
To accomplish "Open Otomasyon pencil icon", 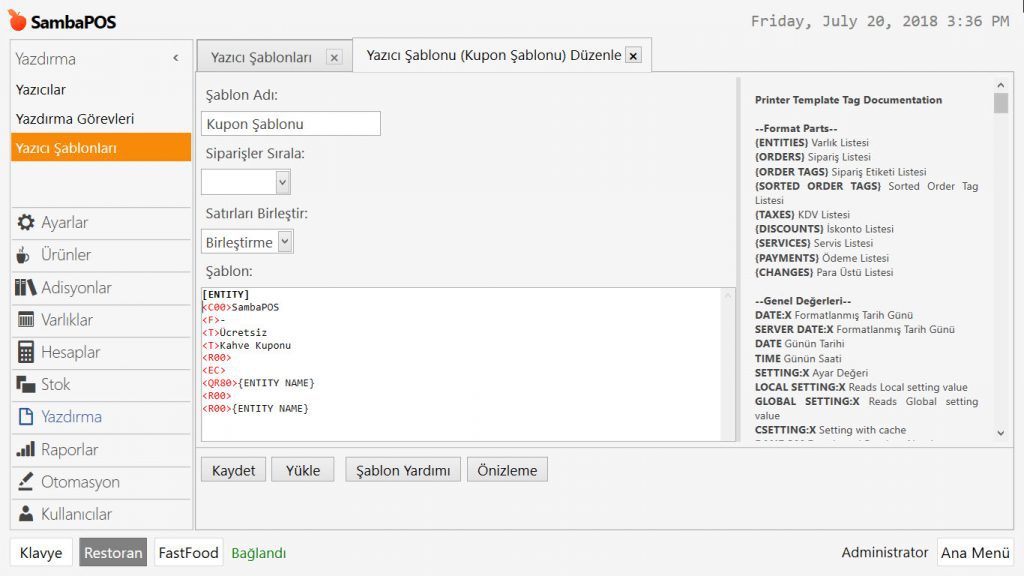I will point(26,482).
